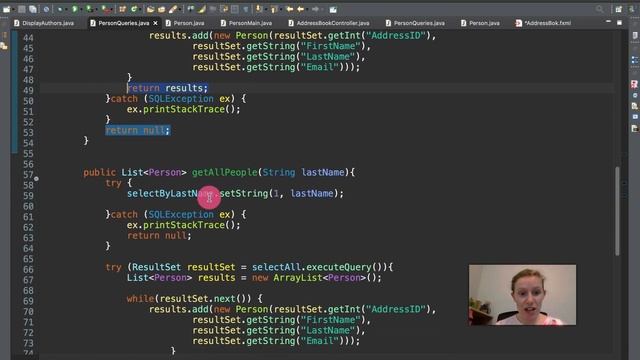Click the Back navigation arrow
The width and height of the screenshot is (640, 360).
coord(300,9)
